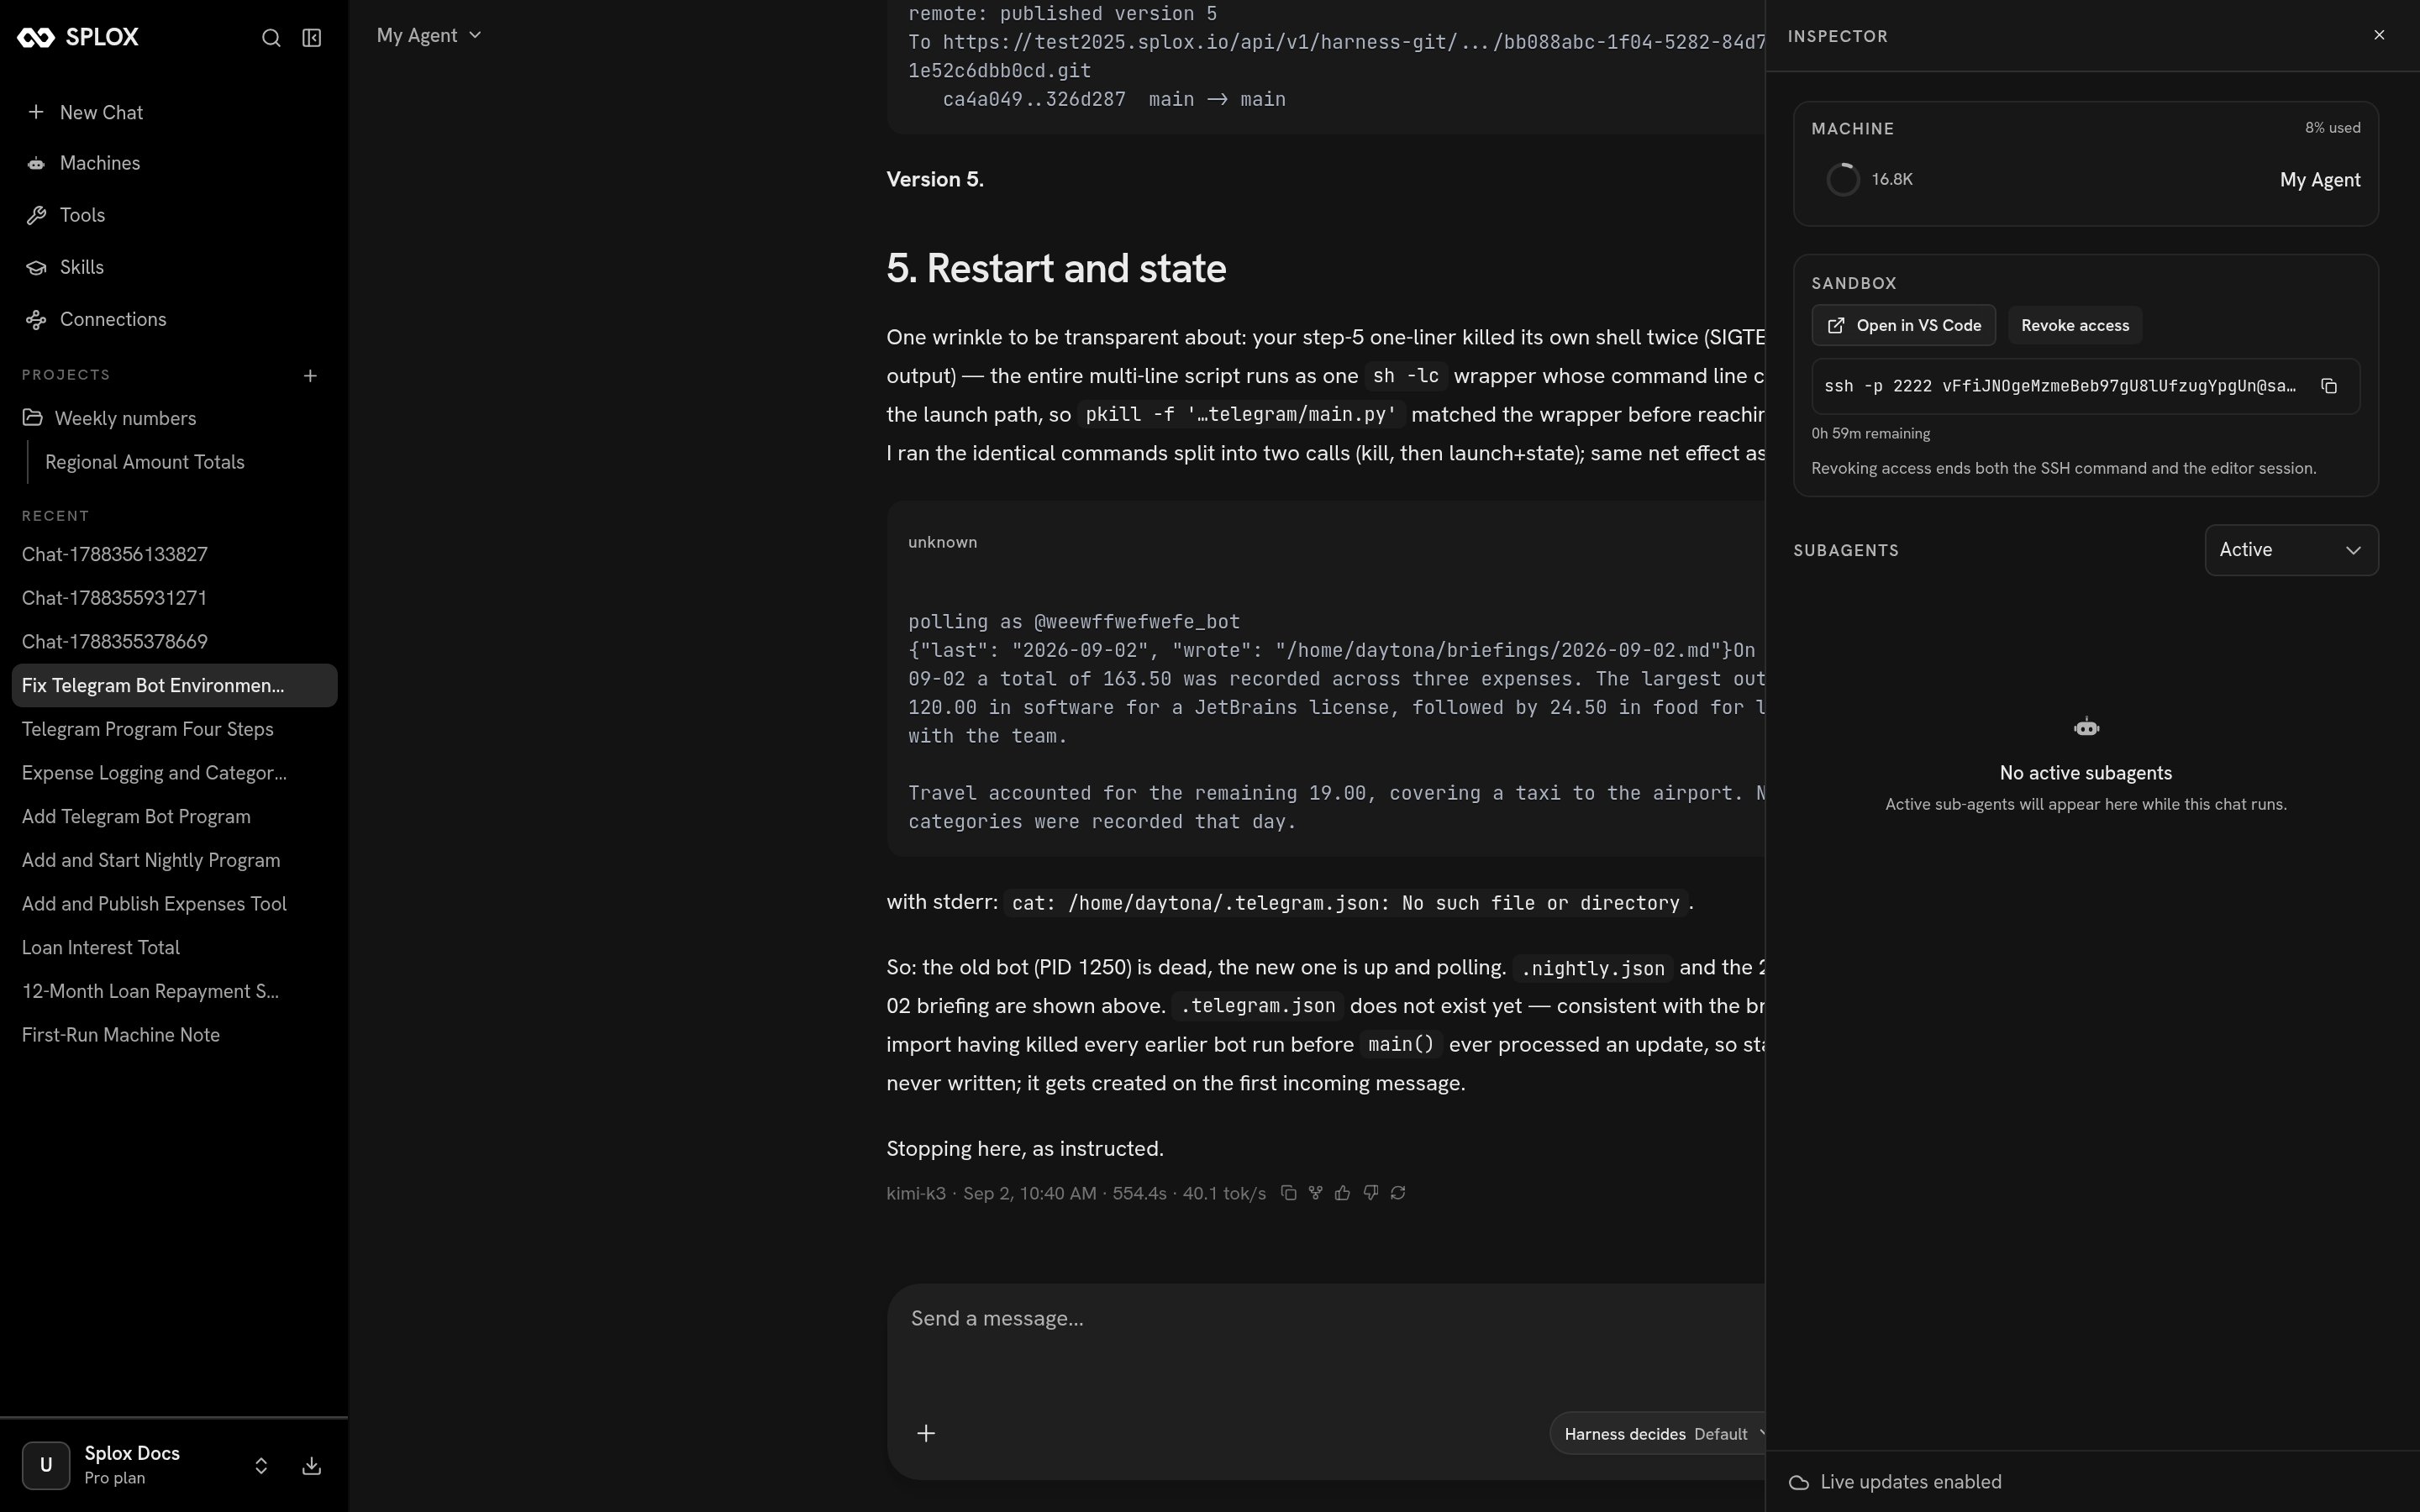Revoke sandbox access
Viewport: 2420px width, 1512px height.
click(2075, 326)
